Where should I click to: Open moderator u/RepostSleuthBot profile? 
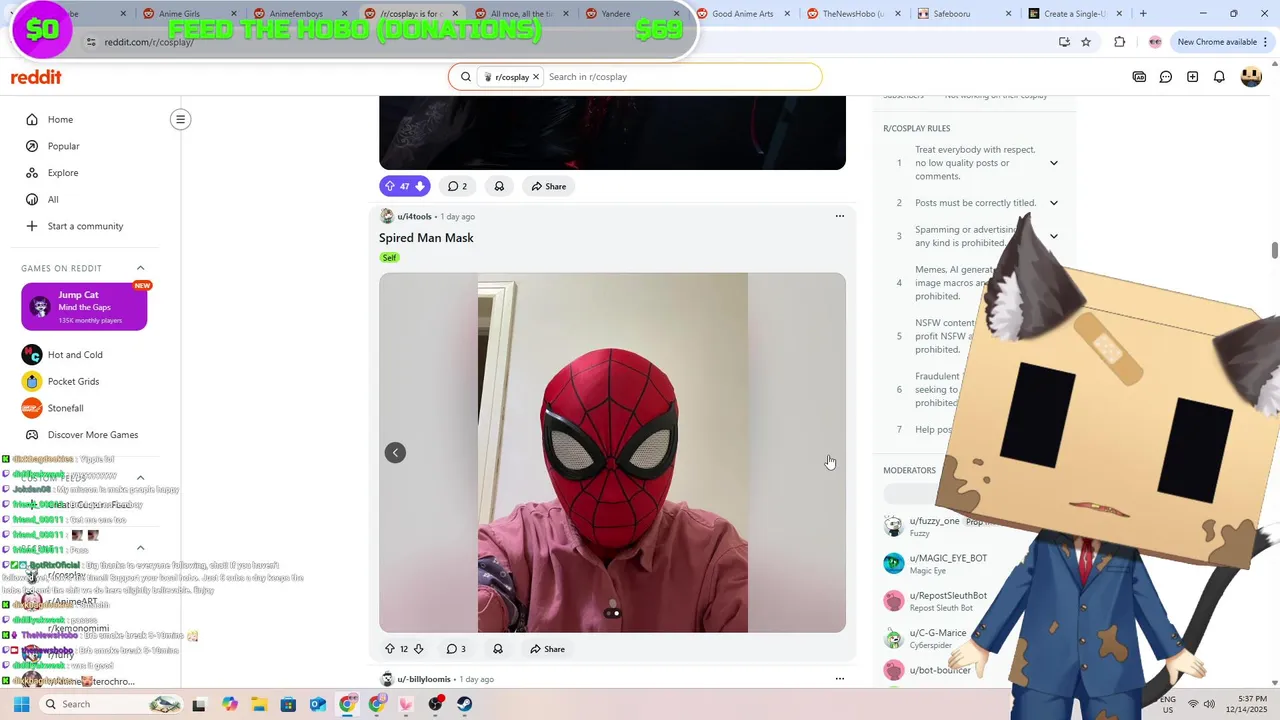948,596
